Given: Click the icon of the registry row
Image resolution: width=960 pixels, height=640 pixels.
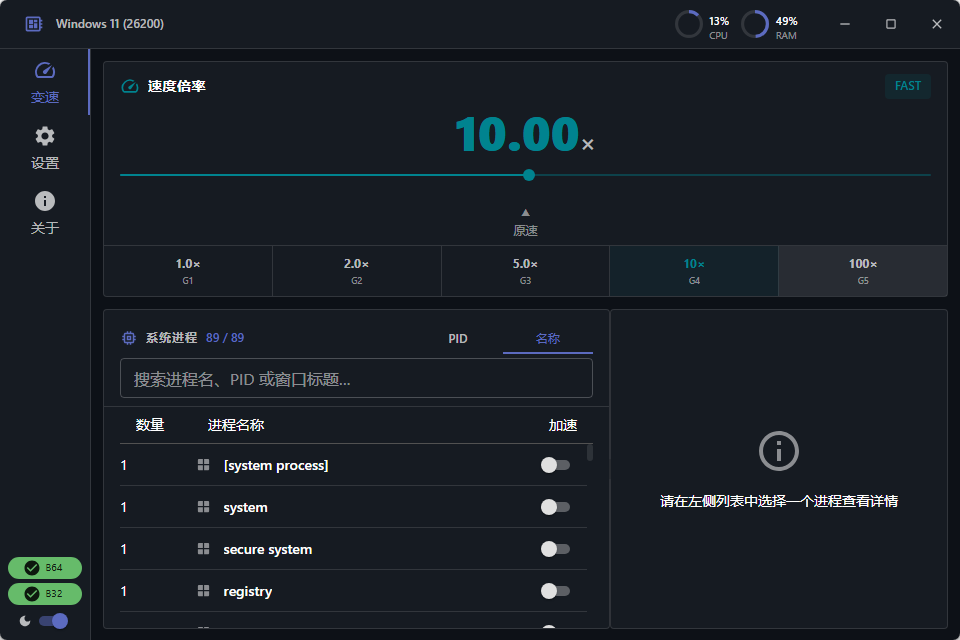Looking at the screenshot, I should coord(203,591).
